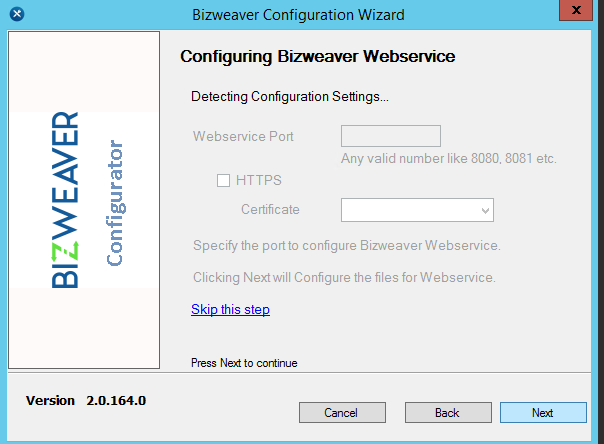604x444 pixels.
Task: Click the Skip this step link
Action: click(230, 309)
